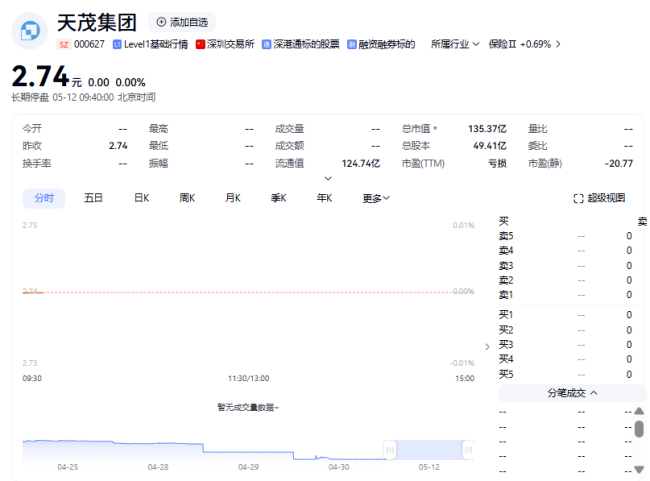The image size is (650, 481).
Task: Open 超级视图 fullscreen view icon
Action: coord(578,199)
